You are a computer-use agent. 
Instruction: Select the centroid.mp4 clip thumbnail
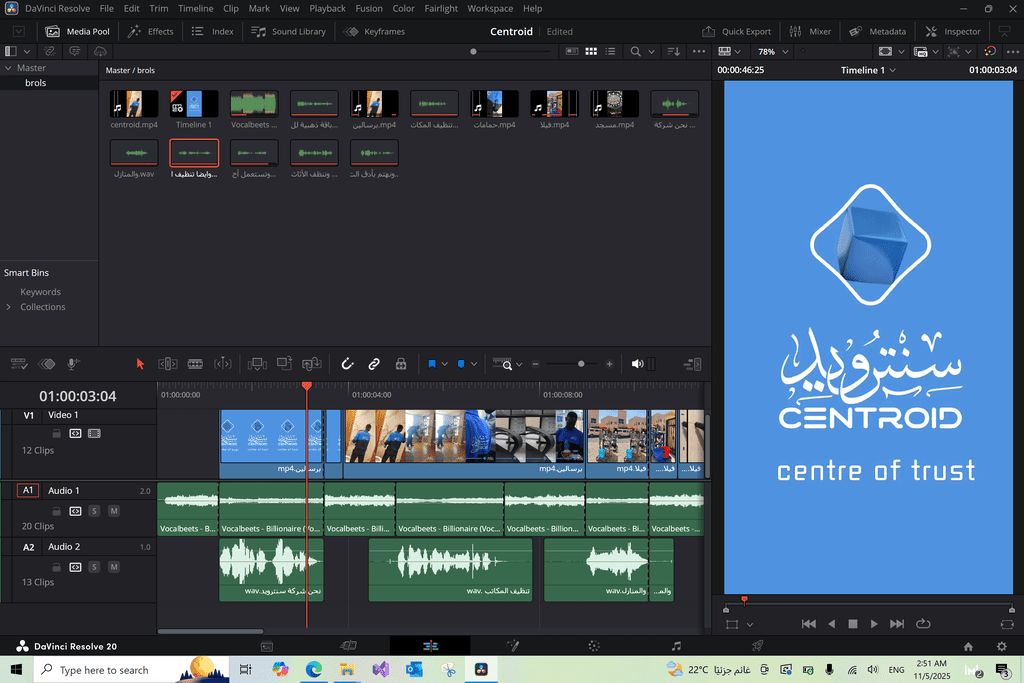point(134,104)
